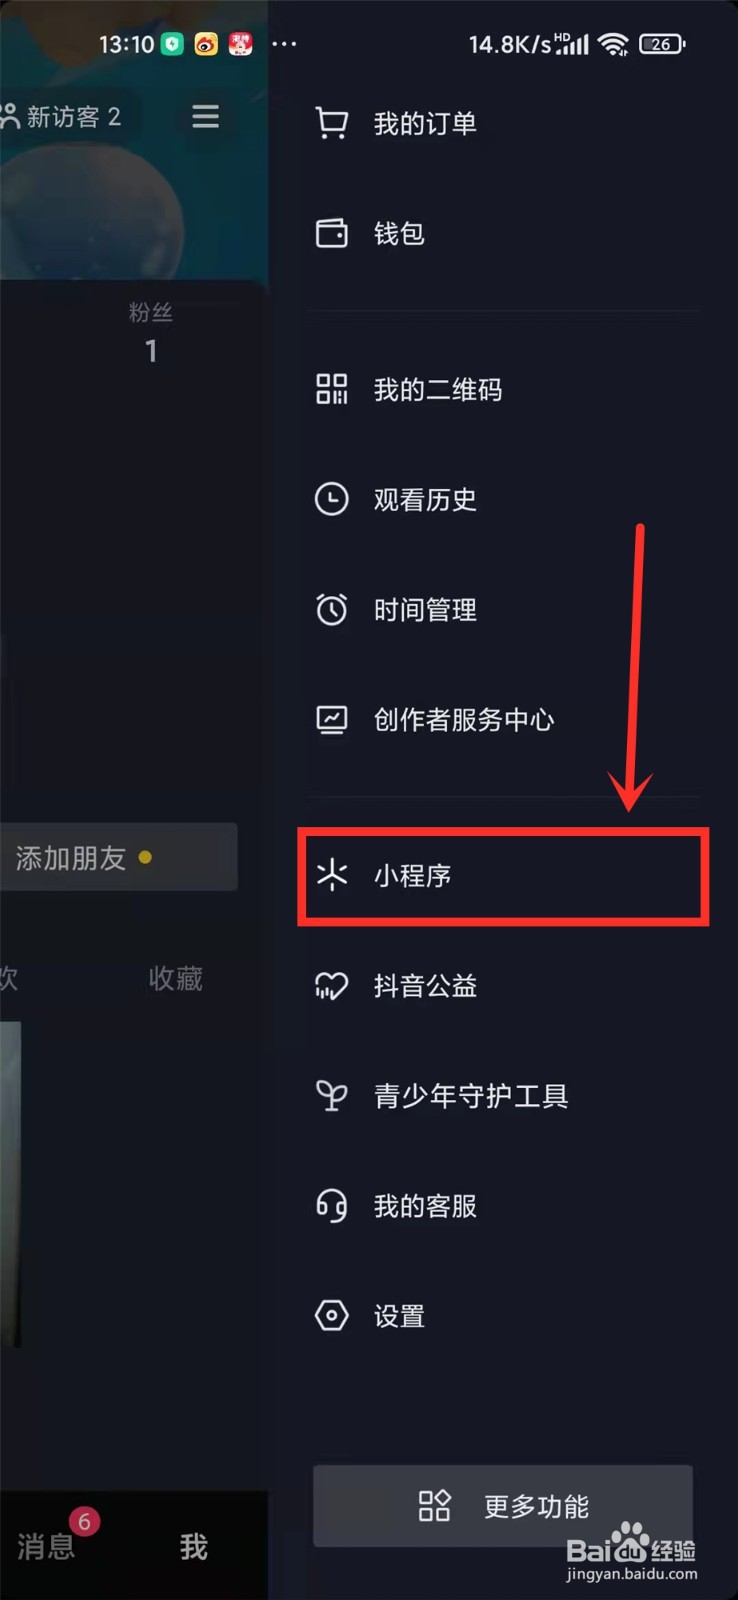Tap the 添加朋友 button
Viewport: 738px width, 1600px height.
[118, 857]
